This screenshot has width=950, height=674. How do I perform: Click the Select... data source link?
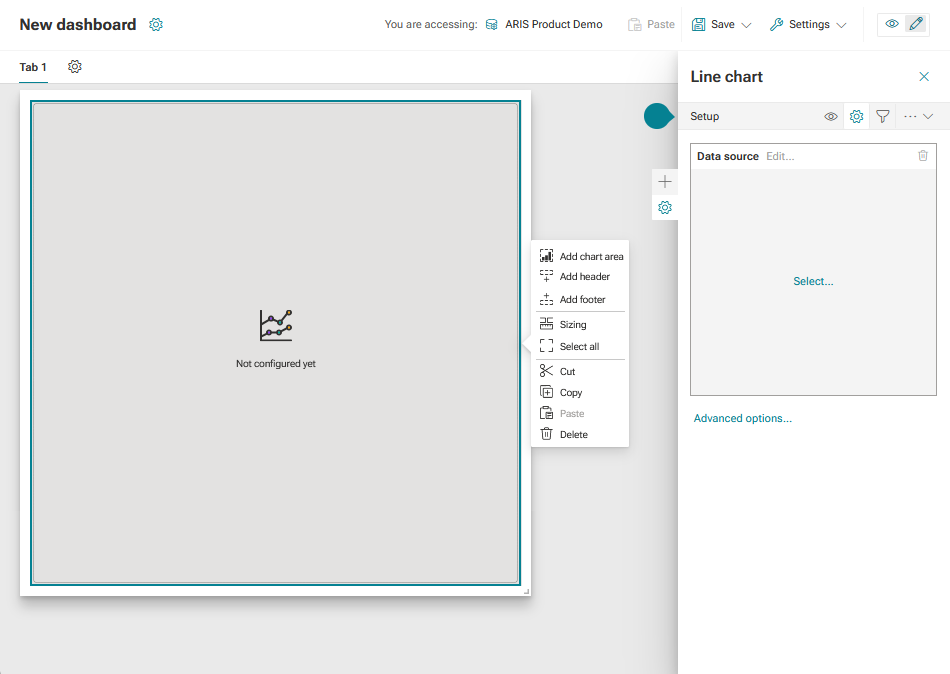coord(813,281)
